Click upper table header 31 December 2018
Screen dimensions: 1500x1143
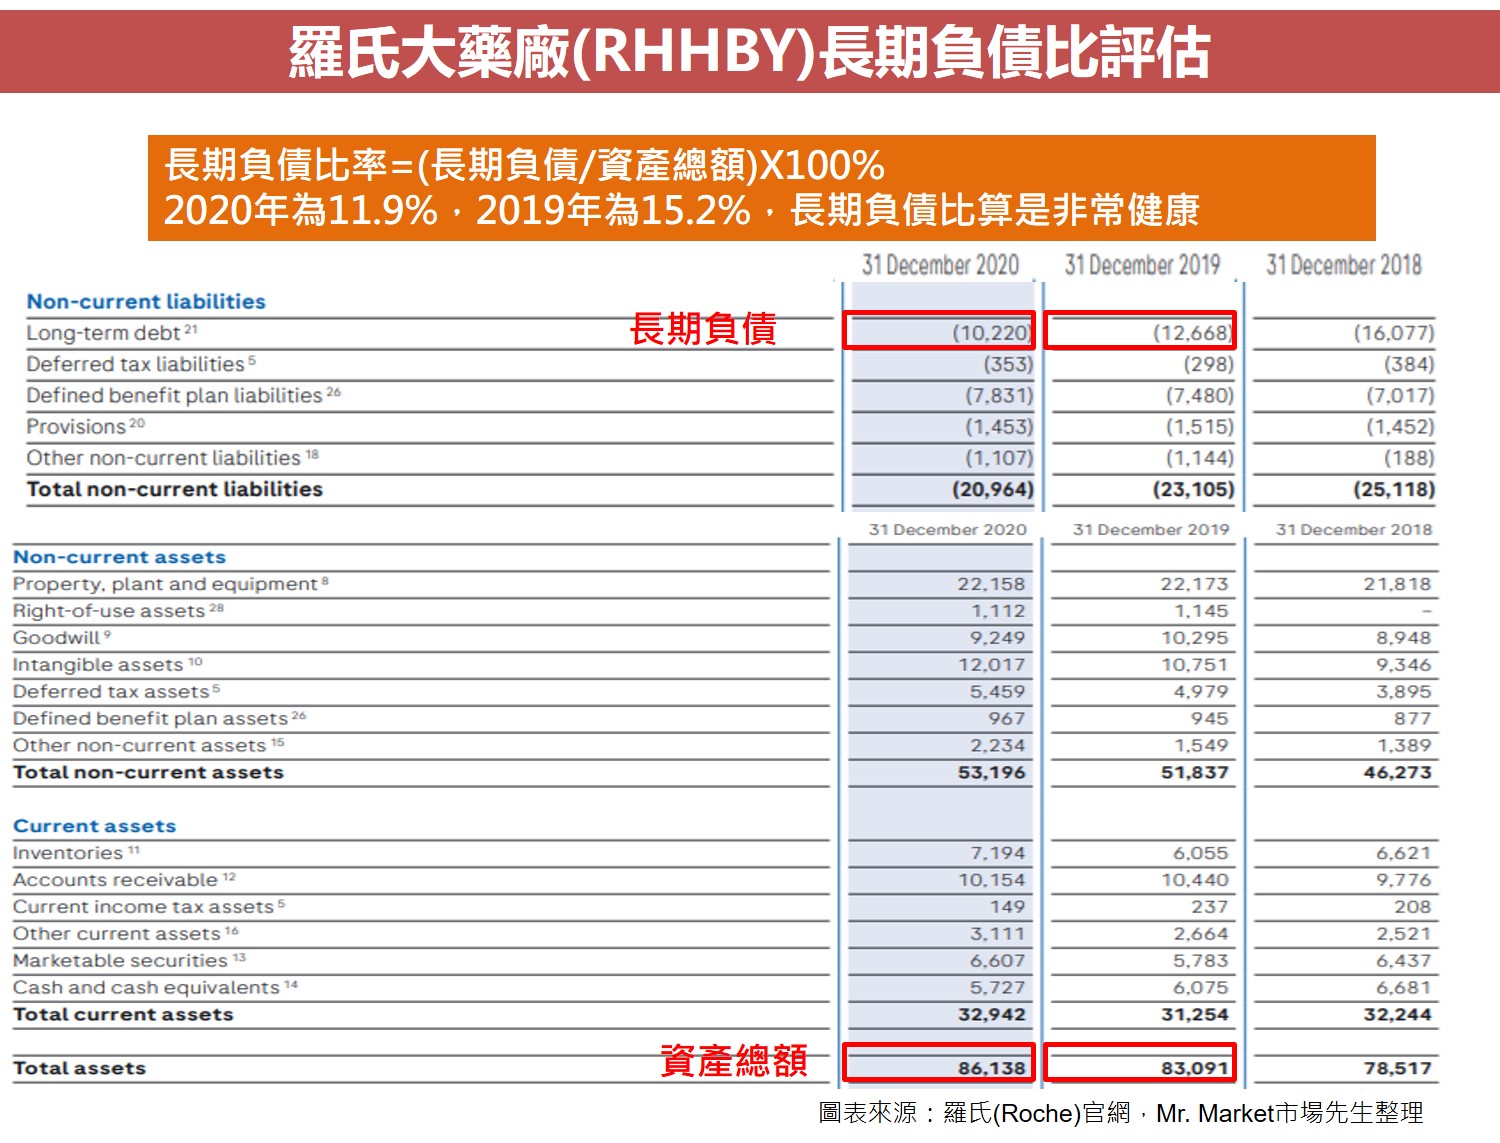tap(1343, 265)
